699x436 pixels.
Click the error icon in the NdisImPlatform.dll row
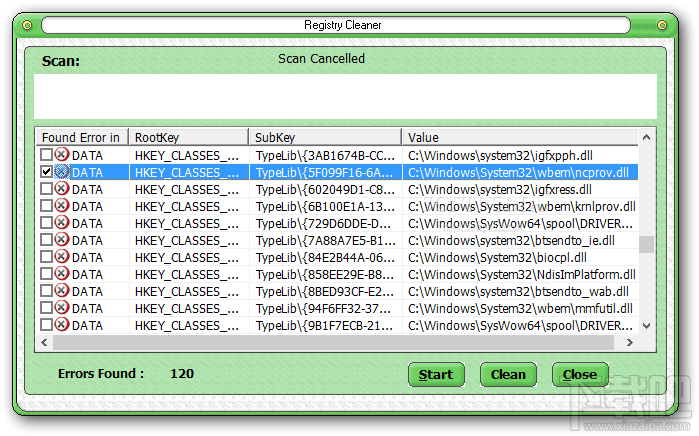[x=62, y=273]
